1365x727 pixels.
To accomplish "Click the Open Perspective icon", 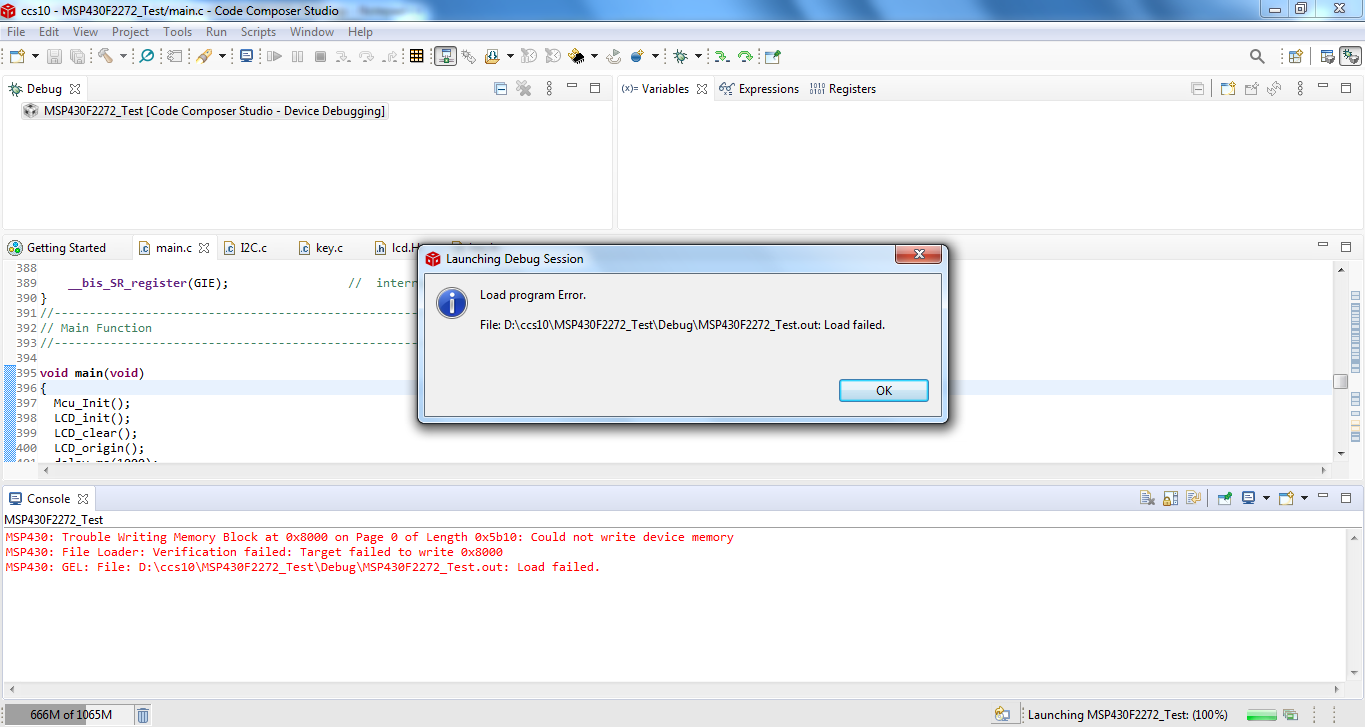I will point(1295,57).
